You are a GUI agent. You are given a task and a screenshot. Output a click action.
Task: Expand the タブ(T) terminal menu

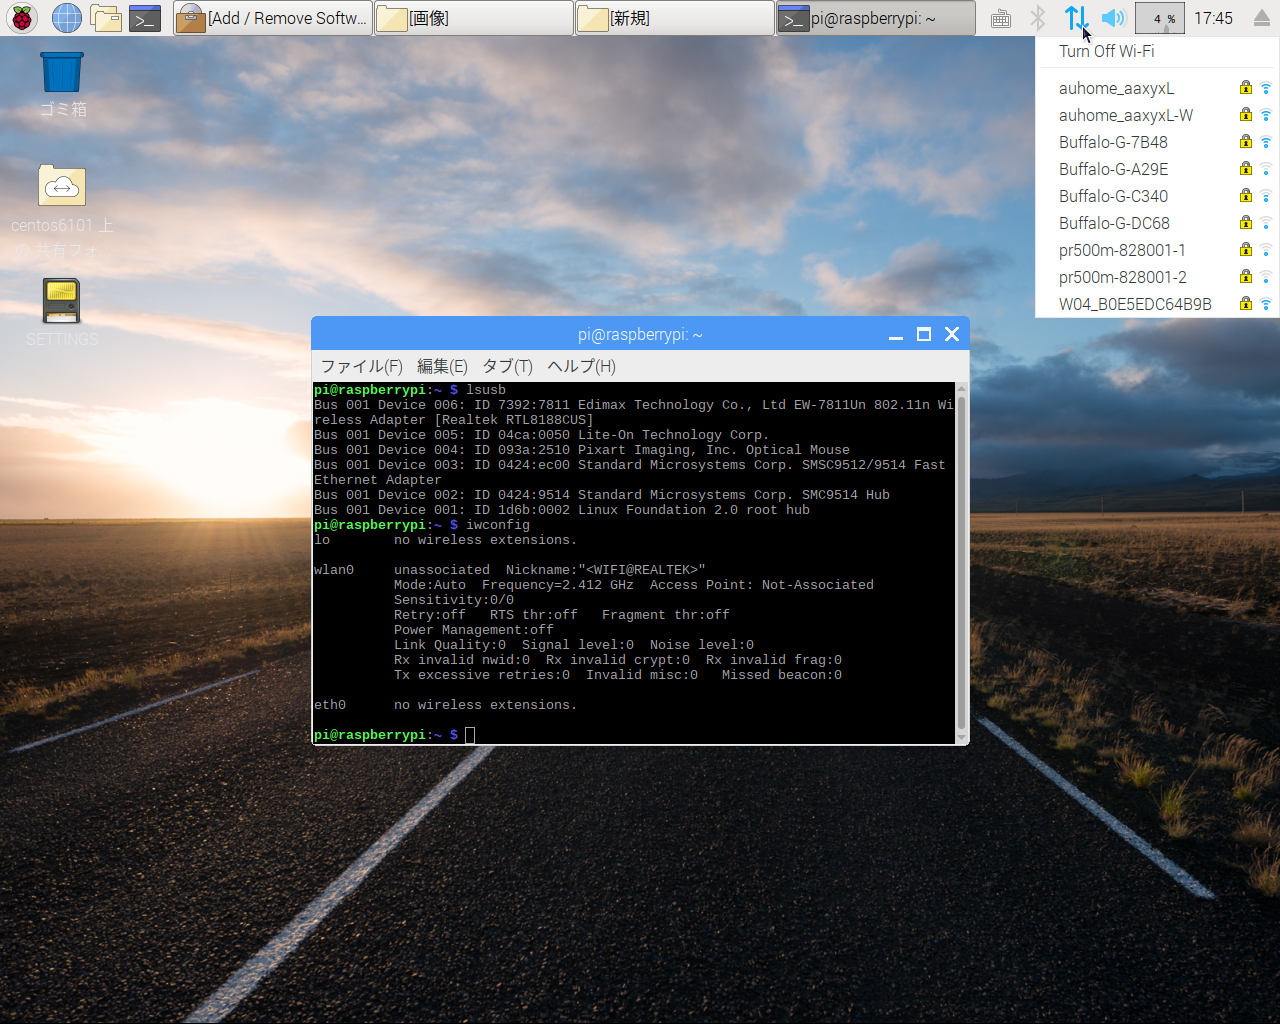click(x=507, y=366)
